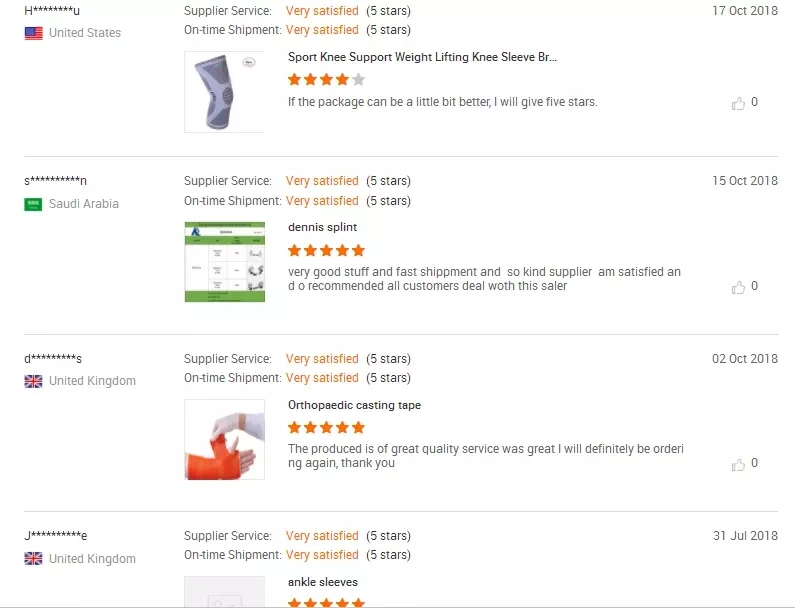The image size is (795, 608).
Task: View the orange casting tape product photo
Action: [x=225, y=440]
